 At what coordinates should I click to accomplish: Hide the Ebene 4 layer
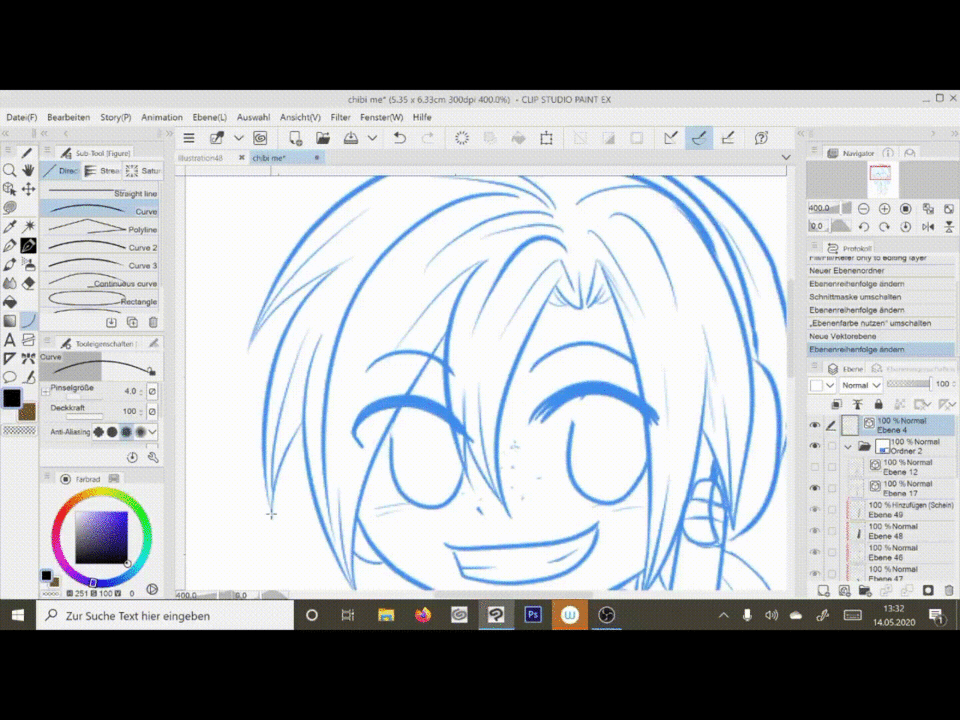pos(814,425)
